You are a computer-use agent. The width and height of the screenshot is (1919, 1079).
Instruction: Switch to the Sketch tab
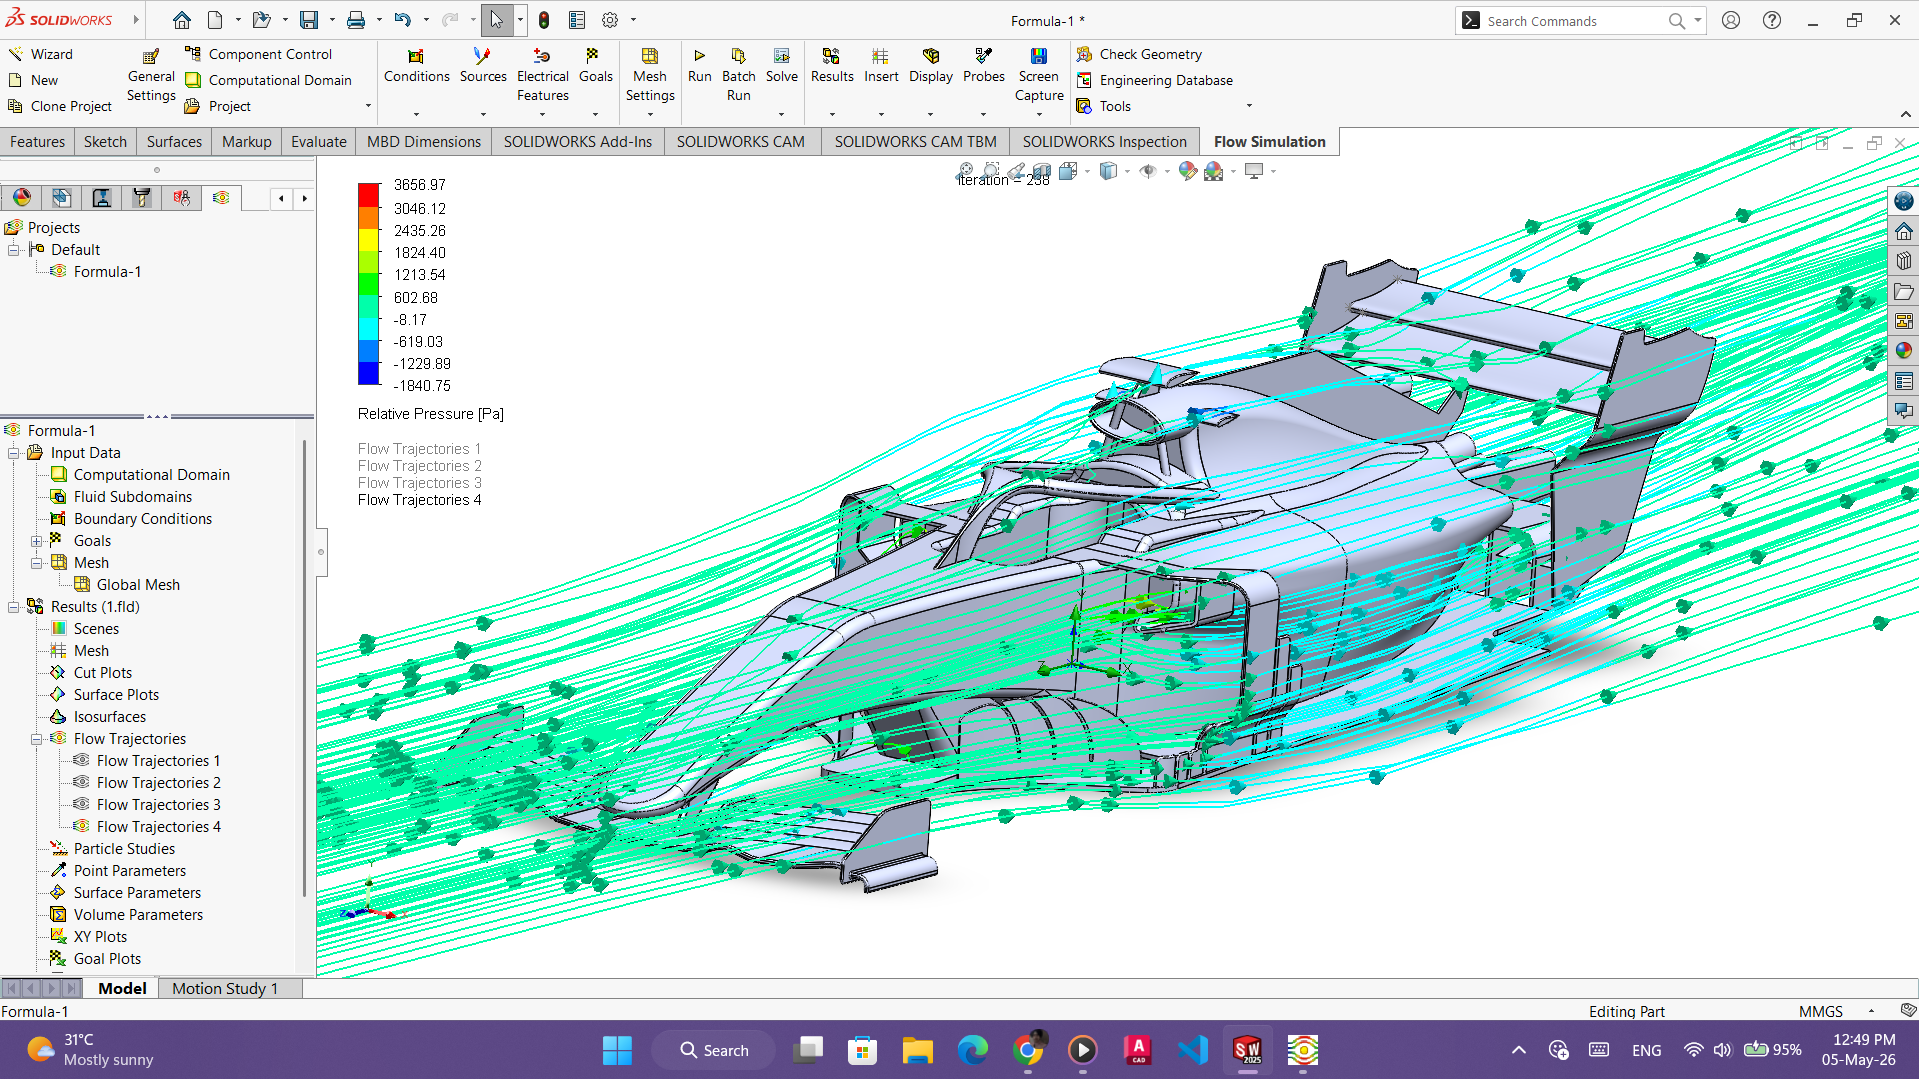point(105,142)
